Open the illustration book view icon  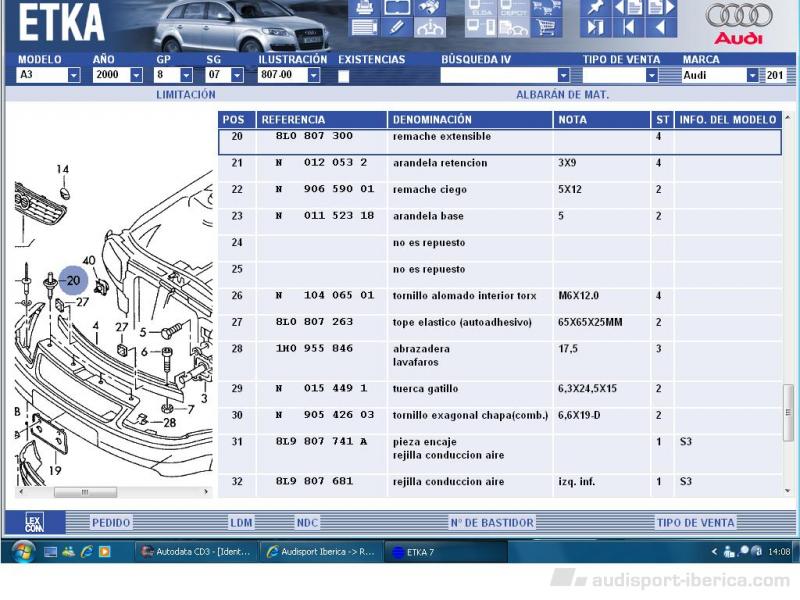397,7
